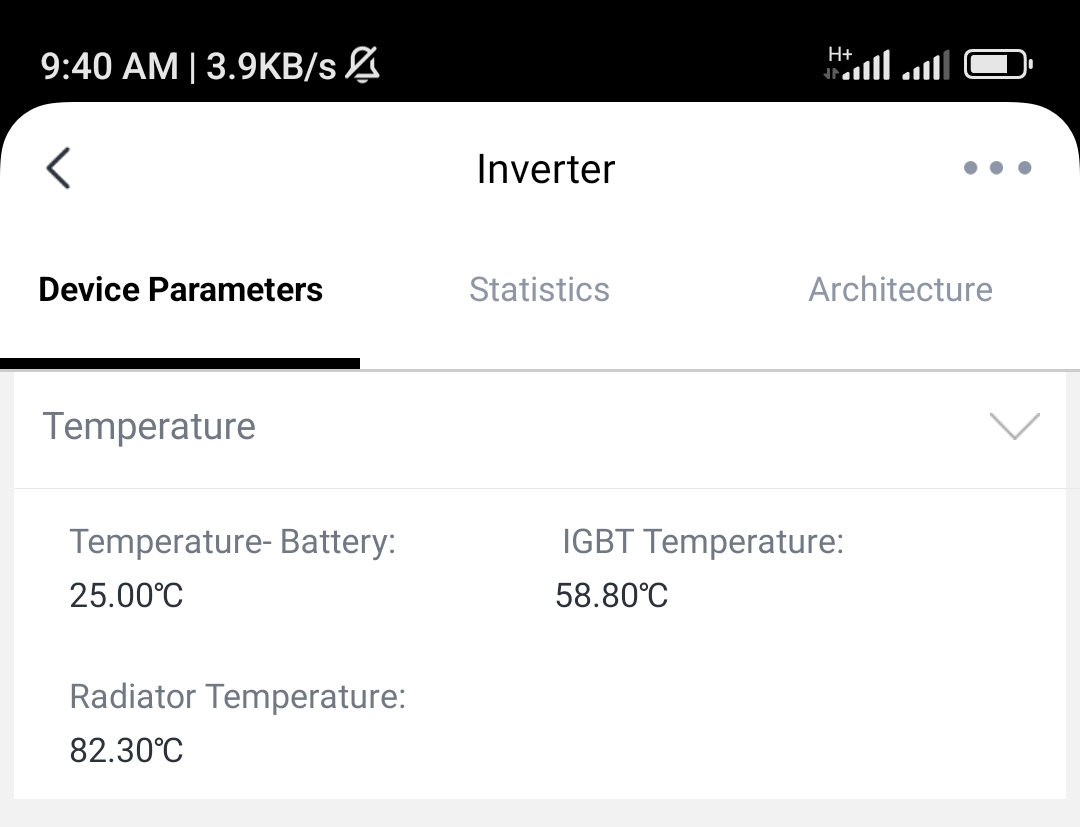The width and height of the screenshot is (1080, 827).
Task: Tap the 82.30℃ radiator value
Action: (127, 750)
